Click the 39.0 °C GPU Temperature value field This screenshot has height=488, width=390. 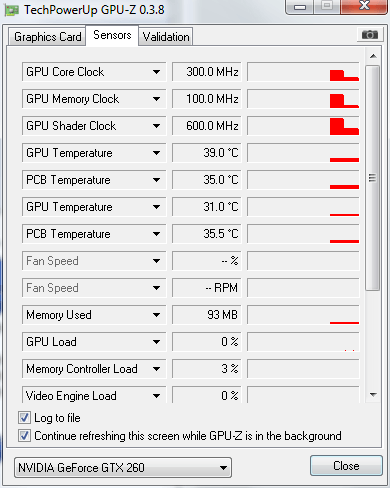pyautogui.click(x=206, y=153)
